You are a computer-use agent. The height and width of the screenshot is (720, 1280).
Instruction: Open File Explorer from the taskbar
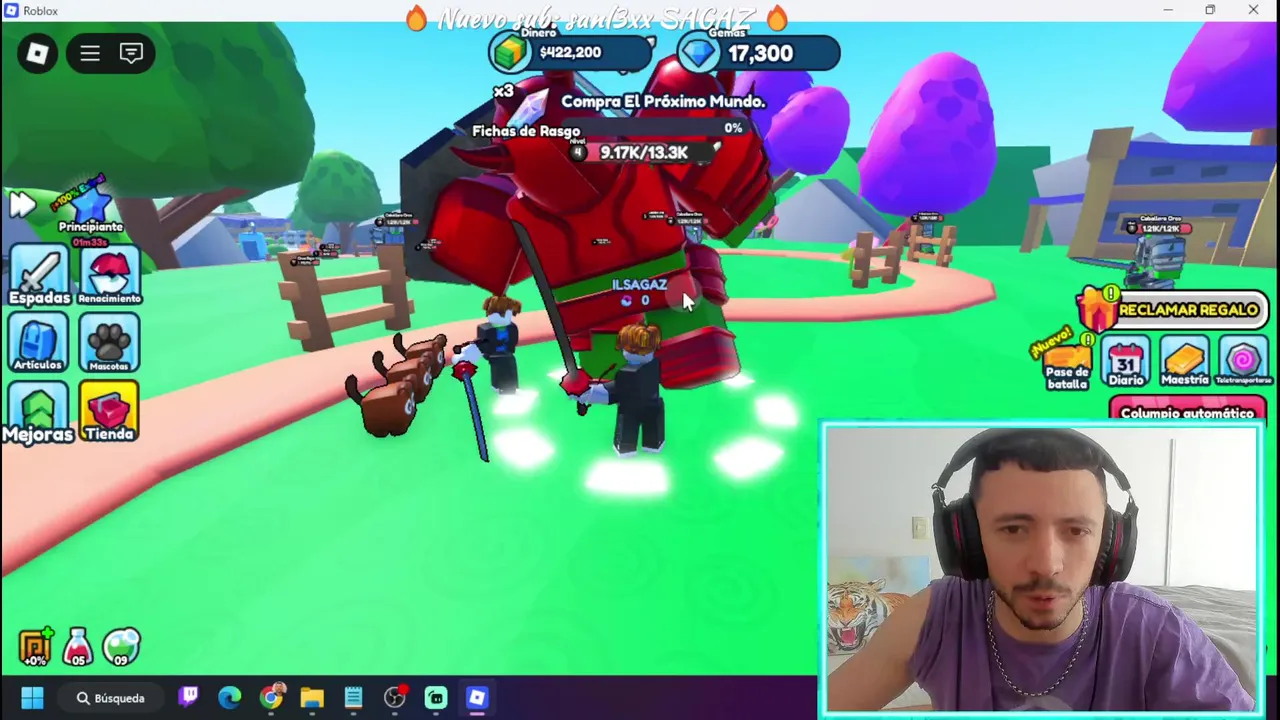(x=312, y=698)
